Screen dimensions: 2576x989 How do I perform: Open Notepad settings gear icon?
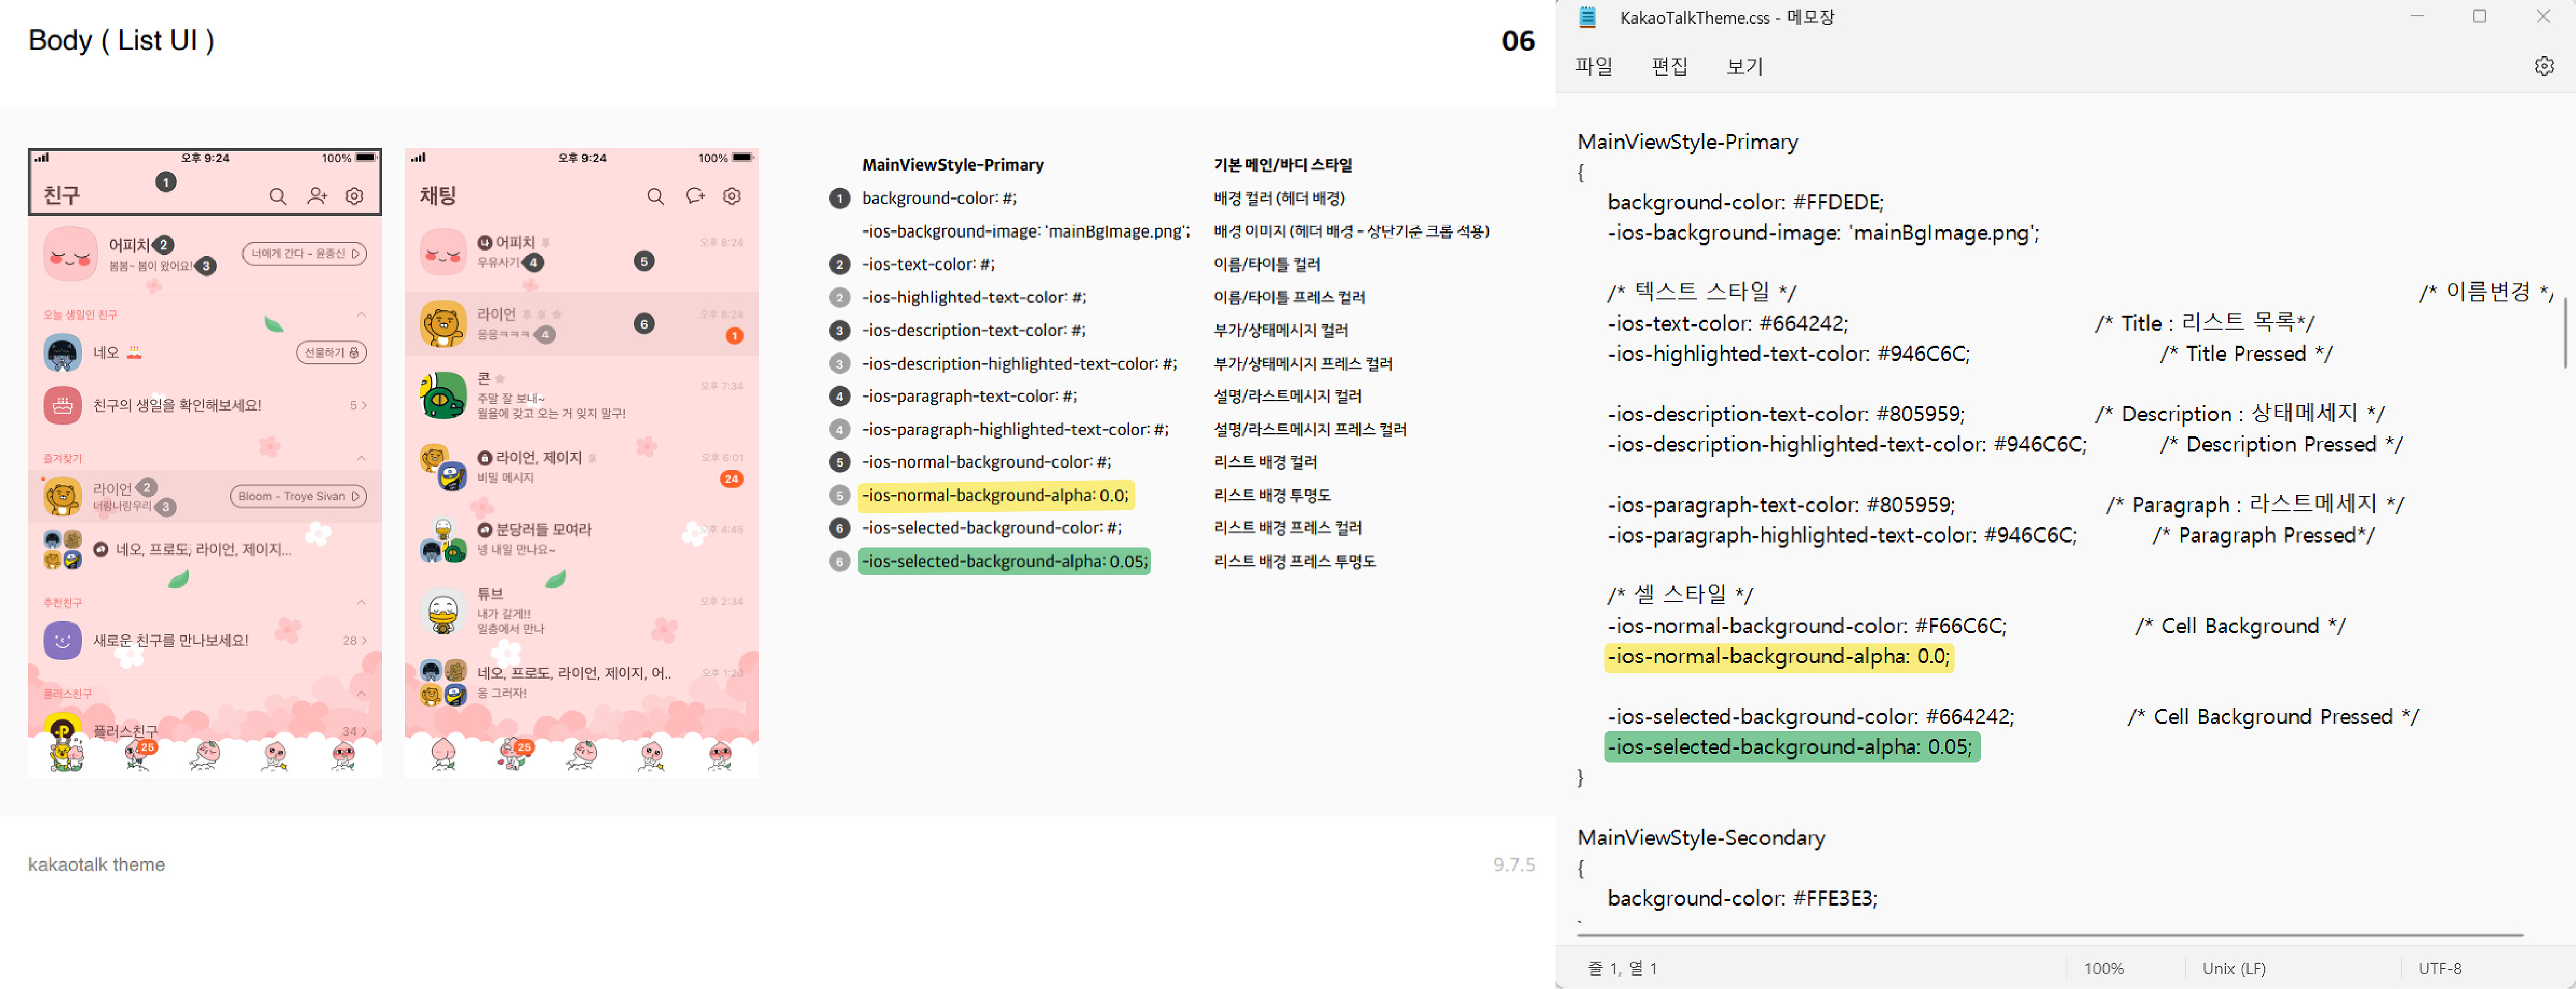pyautogui.click(x=2544, y=66)
